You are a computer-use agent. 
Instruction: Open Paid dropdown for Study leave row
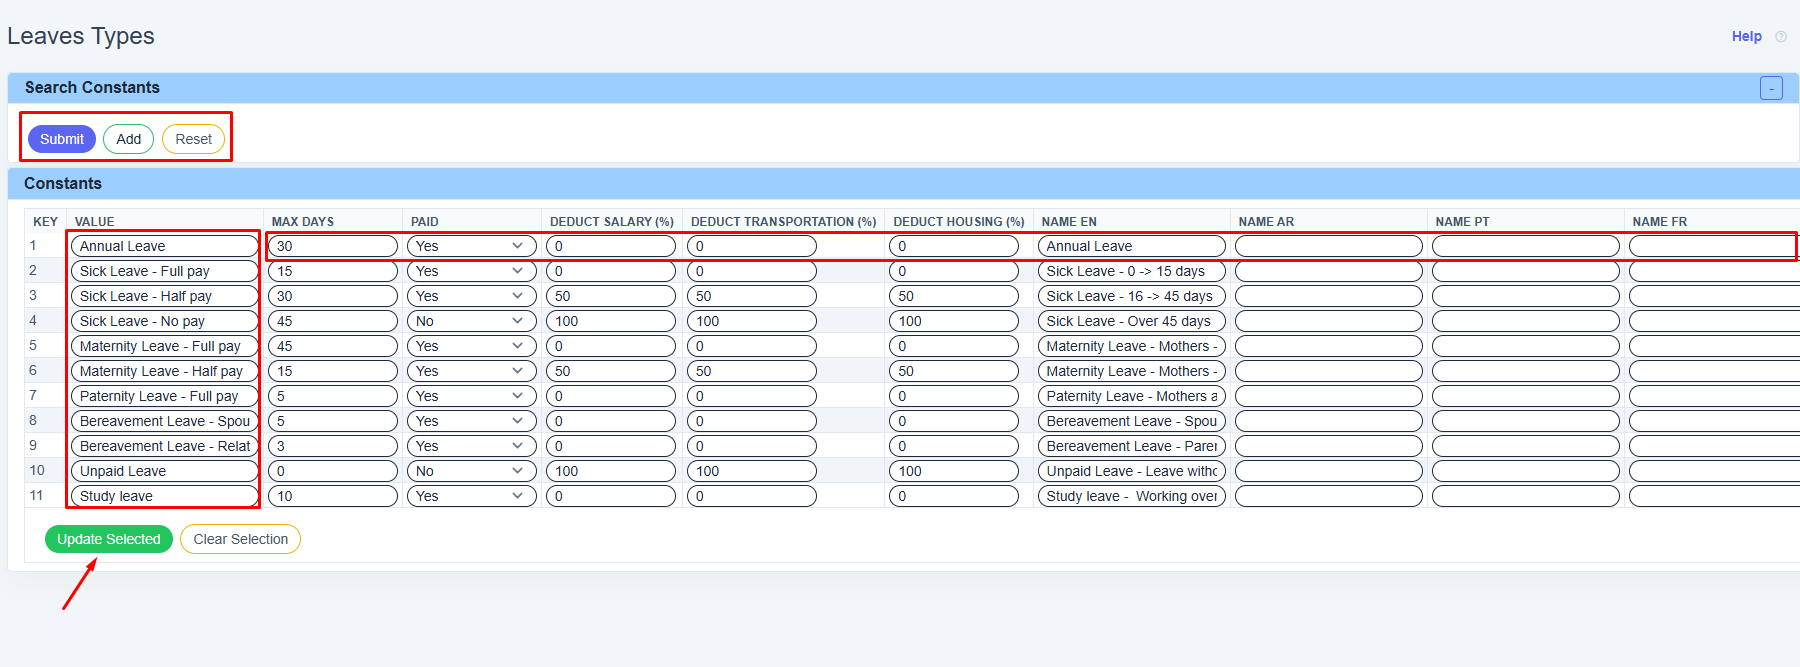472,496
